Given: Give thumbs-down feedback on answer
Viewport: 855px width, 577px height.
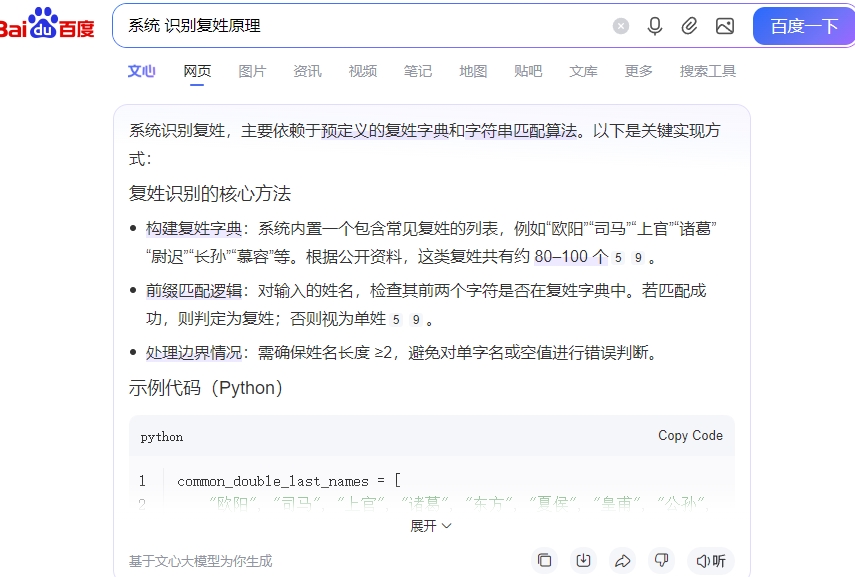Looking at the screenshot, I should (x=661, y=560).
